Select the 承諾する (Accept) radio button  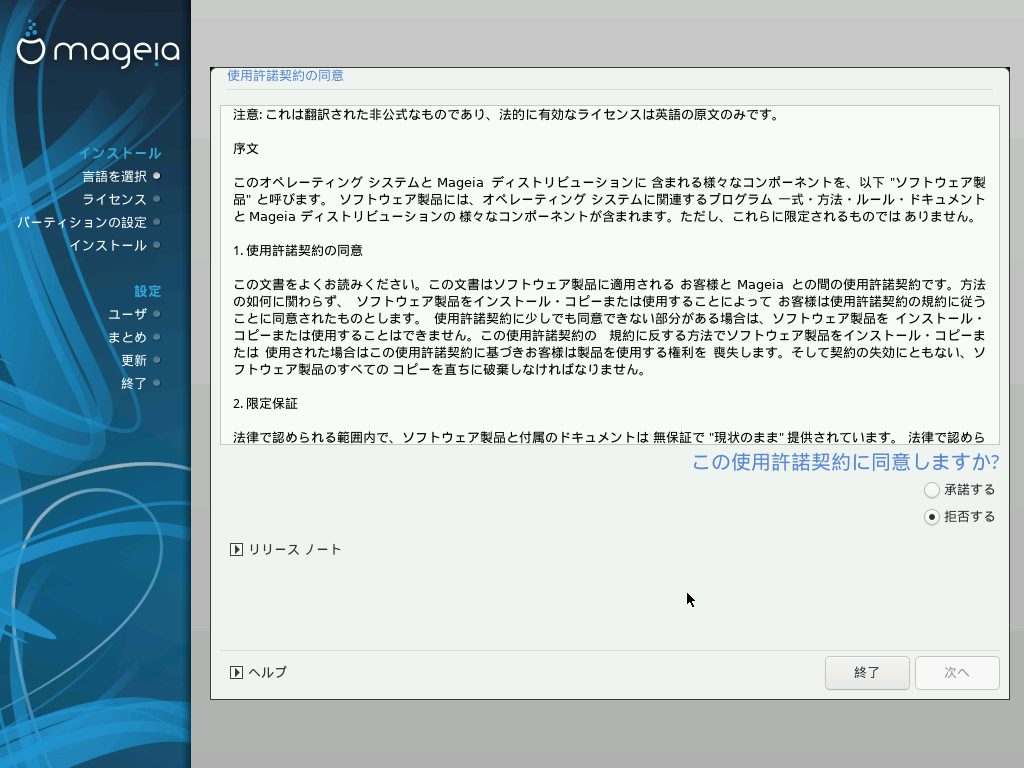(932, 490)
